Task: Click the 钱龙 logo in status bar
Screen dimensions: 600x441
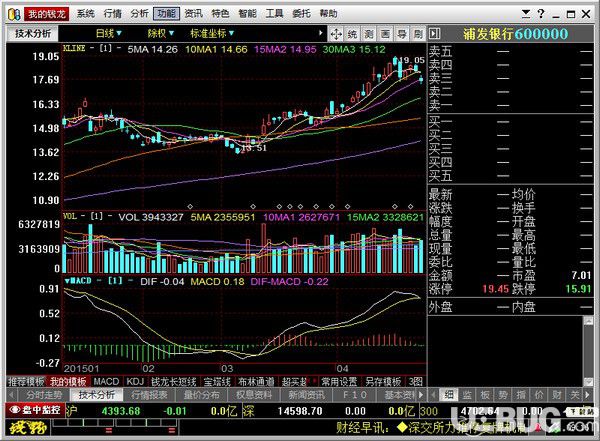Action: [28, 428]
